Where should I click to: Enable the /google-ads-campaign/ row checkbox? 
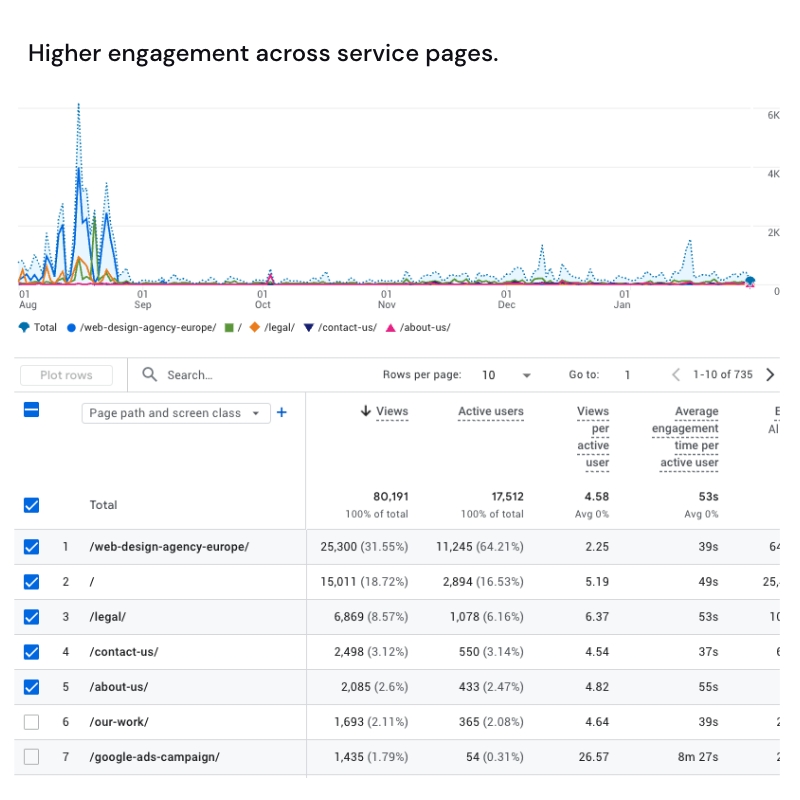(x=31, y=757)
